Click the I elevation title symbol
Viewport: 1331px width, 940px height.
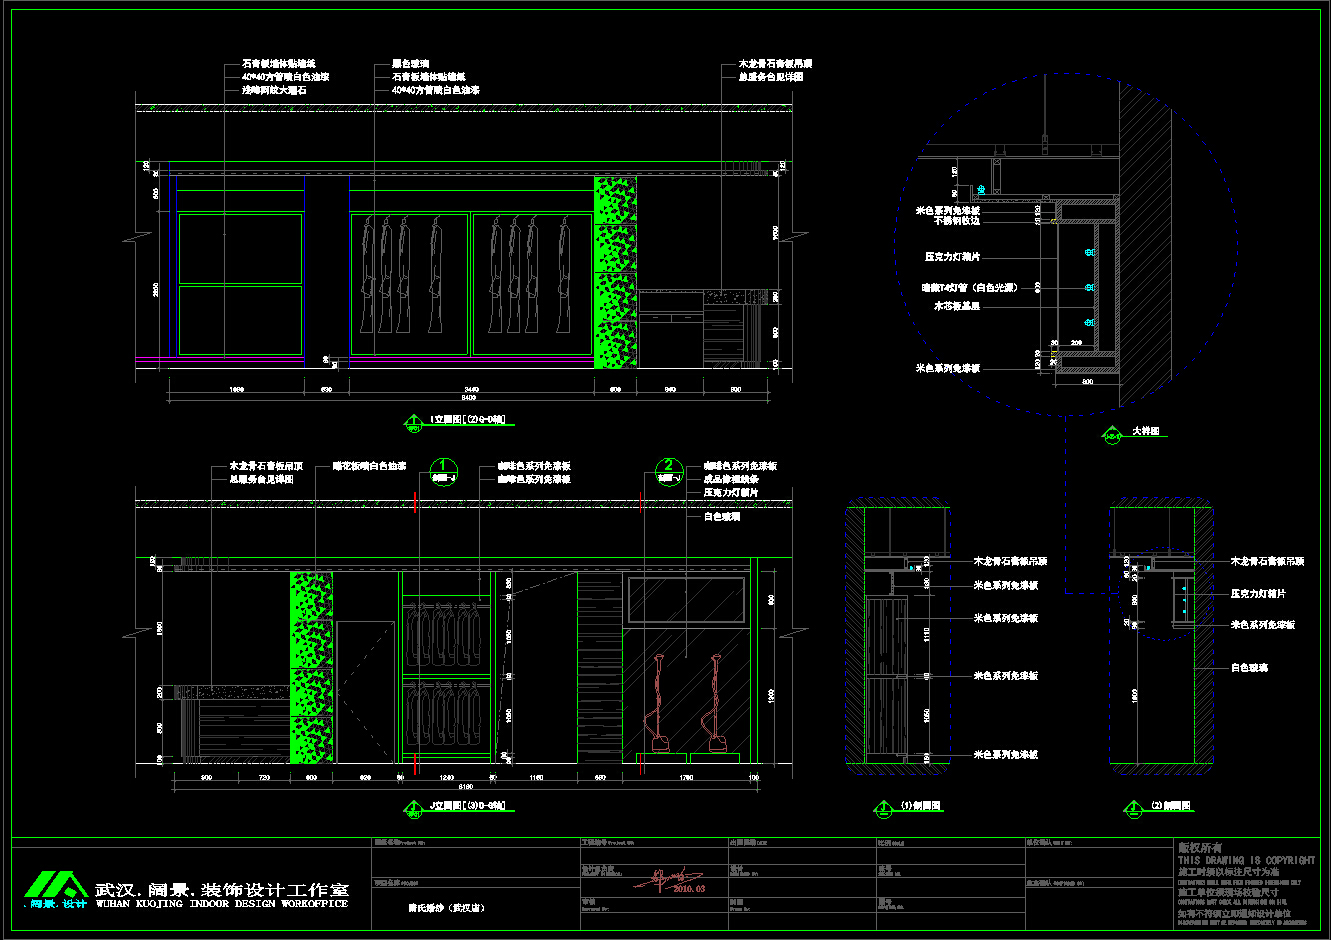click(x=414, y=422)
